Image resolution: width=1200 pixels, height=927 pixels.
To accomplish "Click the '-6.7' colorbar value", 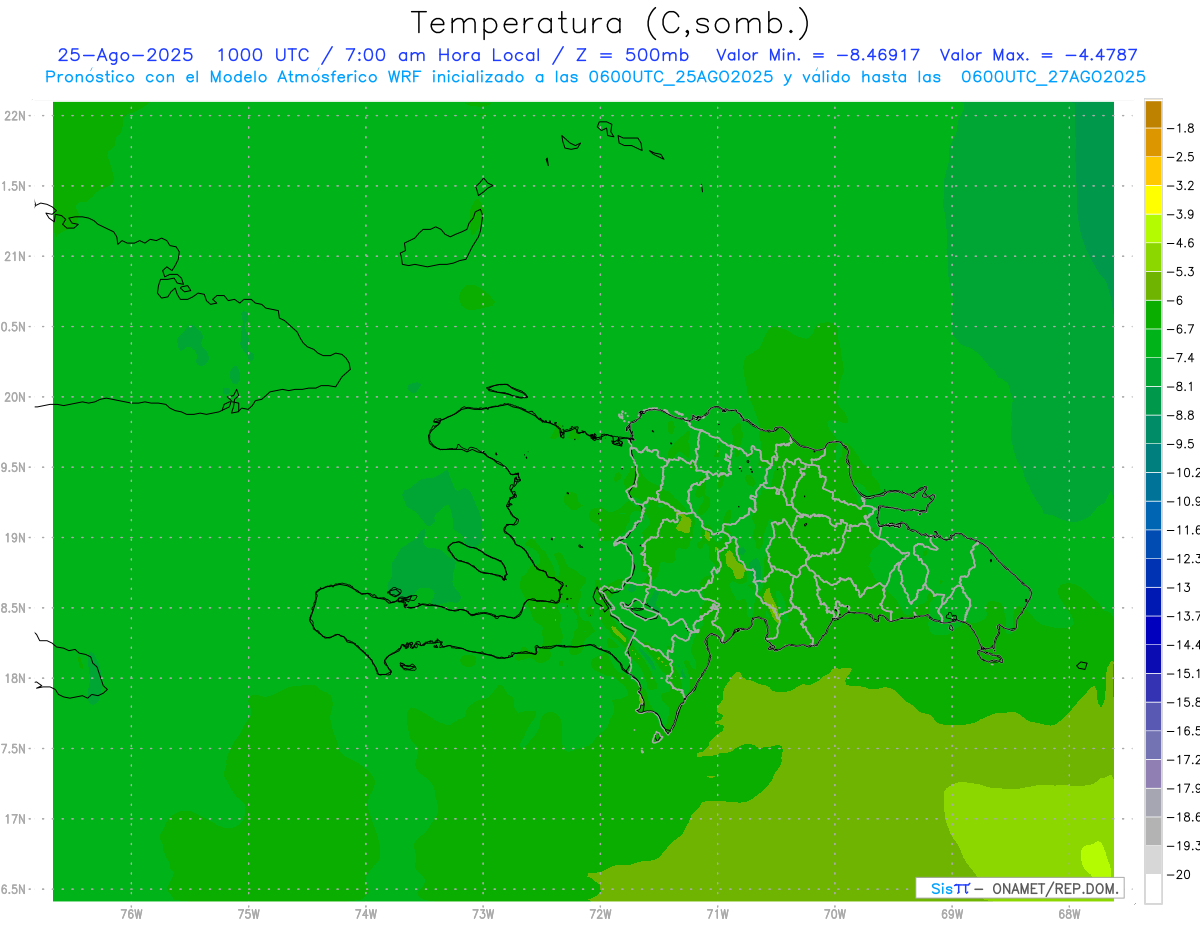I will click(x=1181, y=329).
